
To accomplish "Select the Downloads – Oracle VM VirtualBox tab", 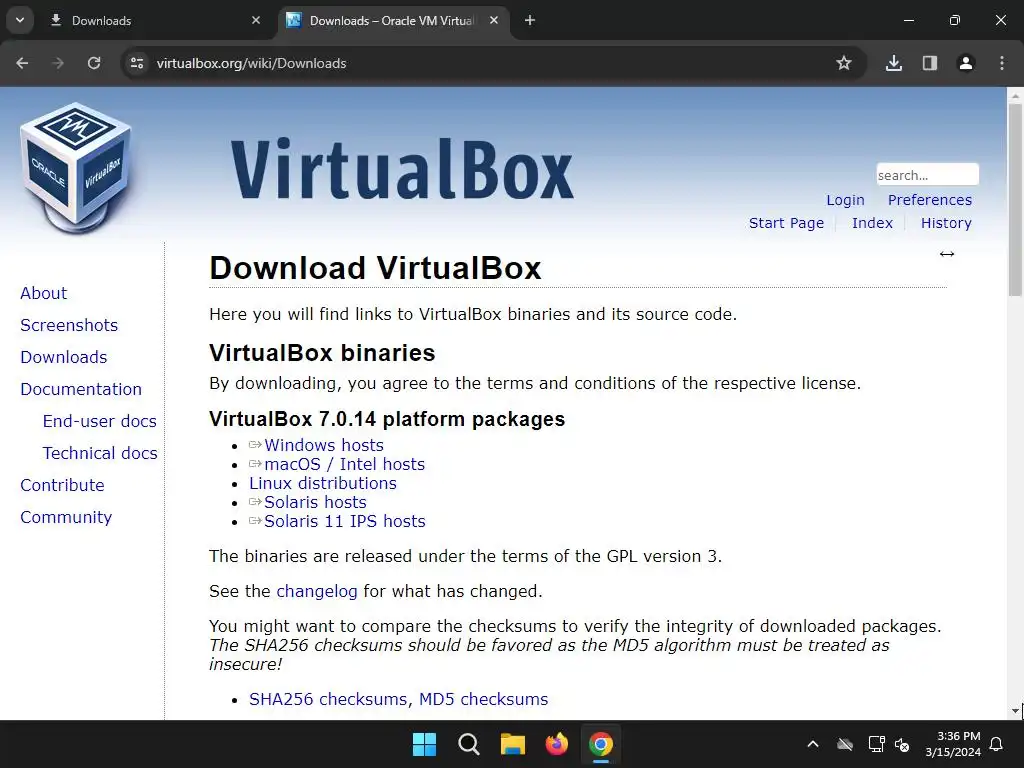I will coord(393,20).
